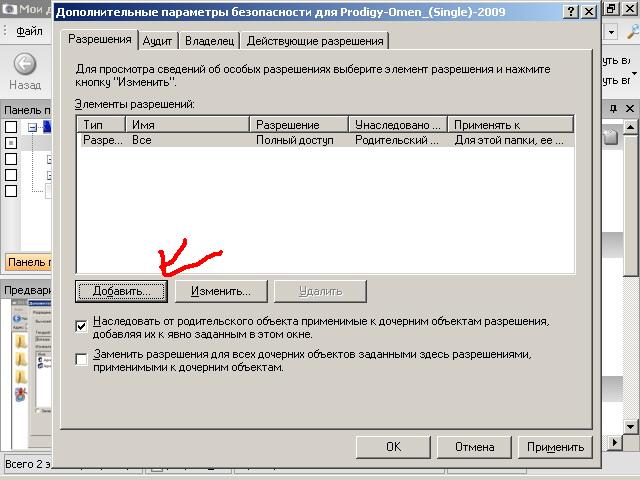The image size is (640, 480).
Task: Open the dropdown arrow beside the search icon
Action: coord(610,33)
